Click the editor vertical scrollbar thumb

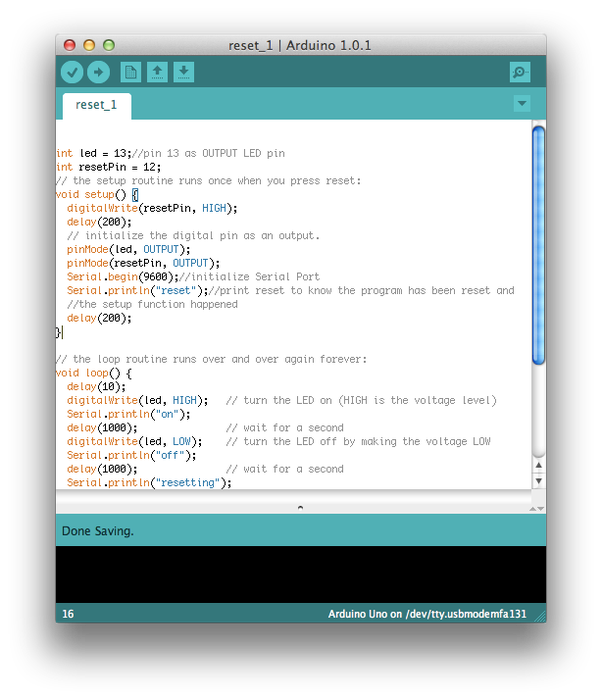(539, 245)
